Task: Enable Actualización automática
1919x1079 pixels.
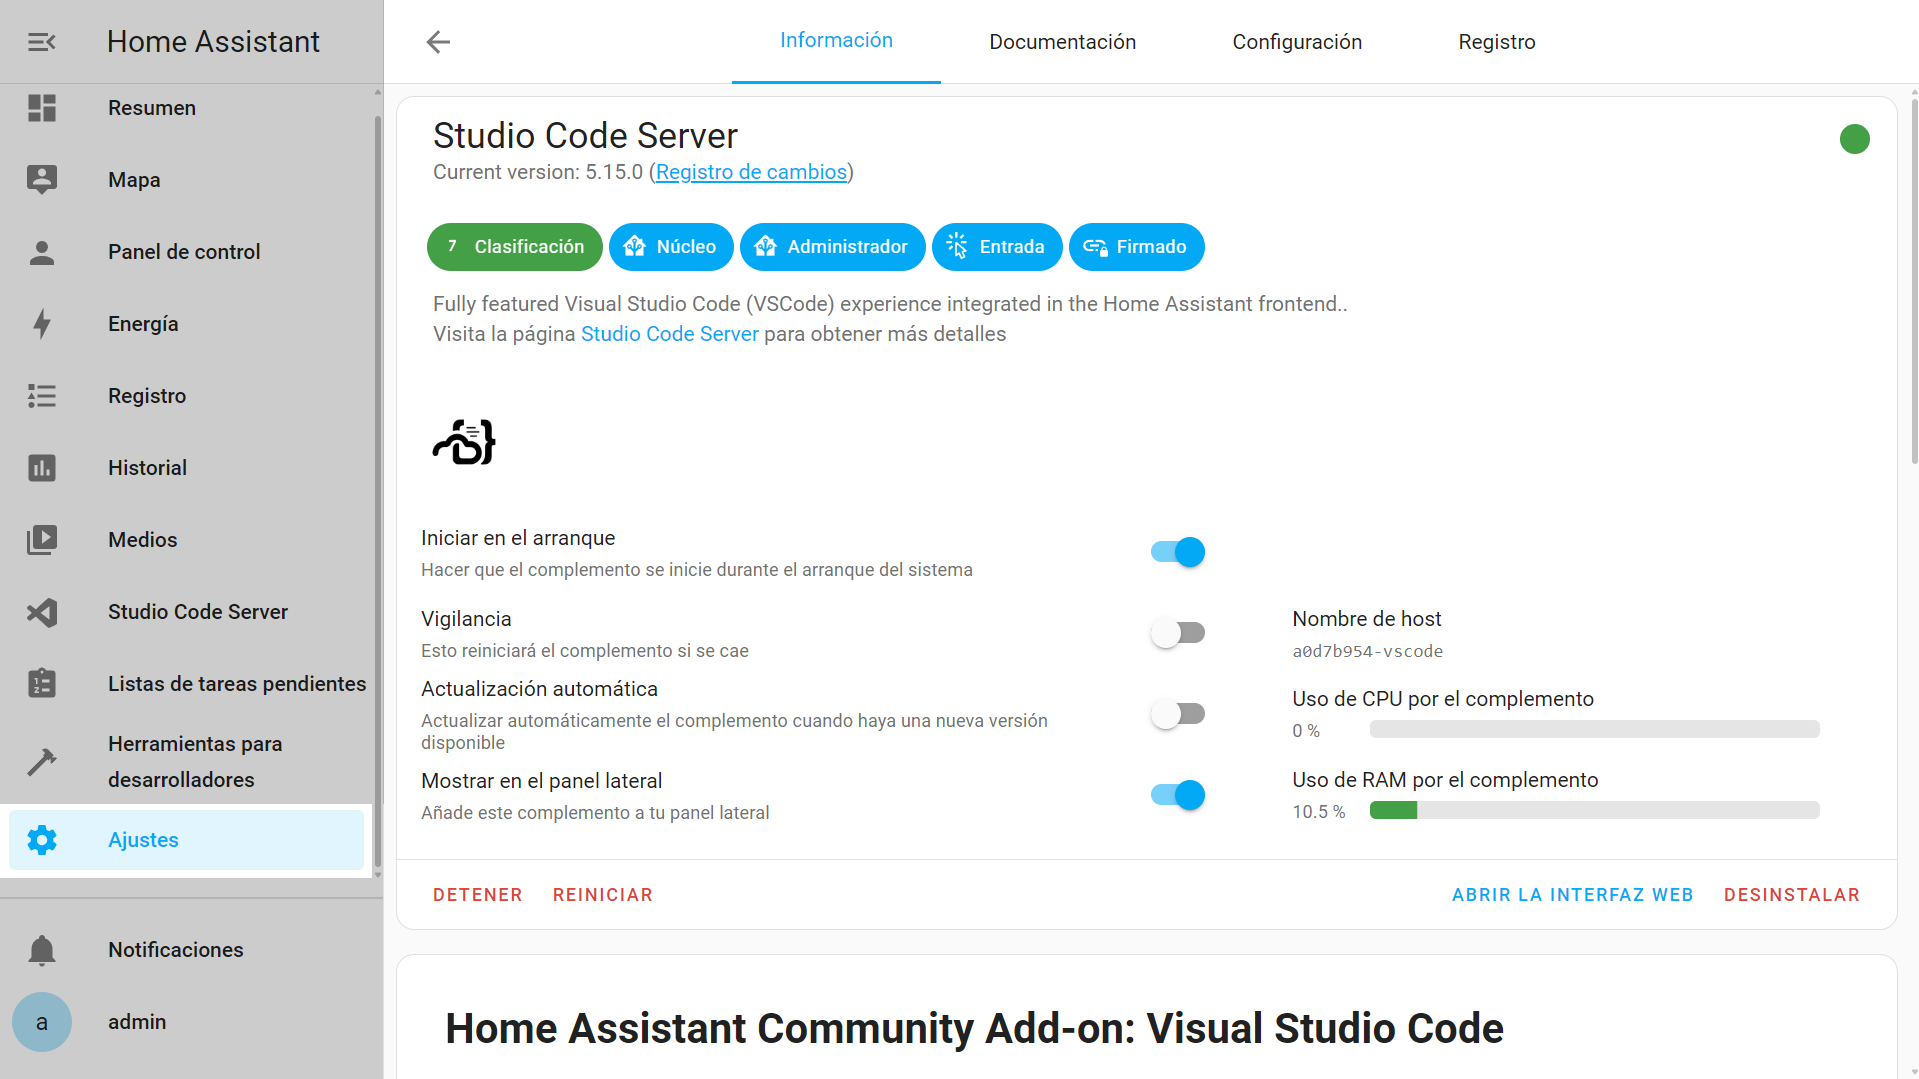Action: 1177,713
